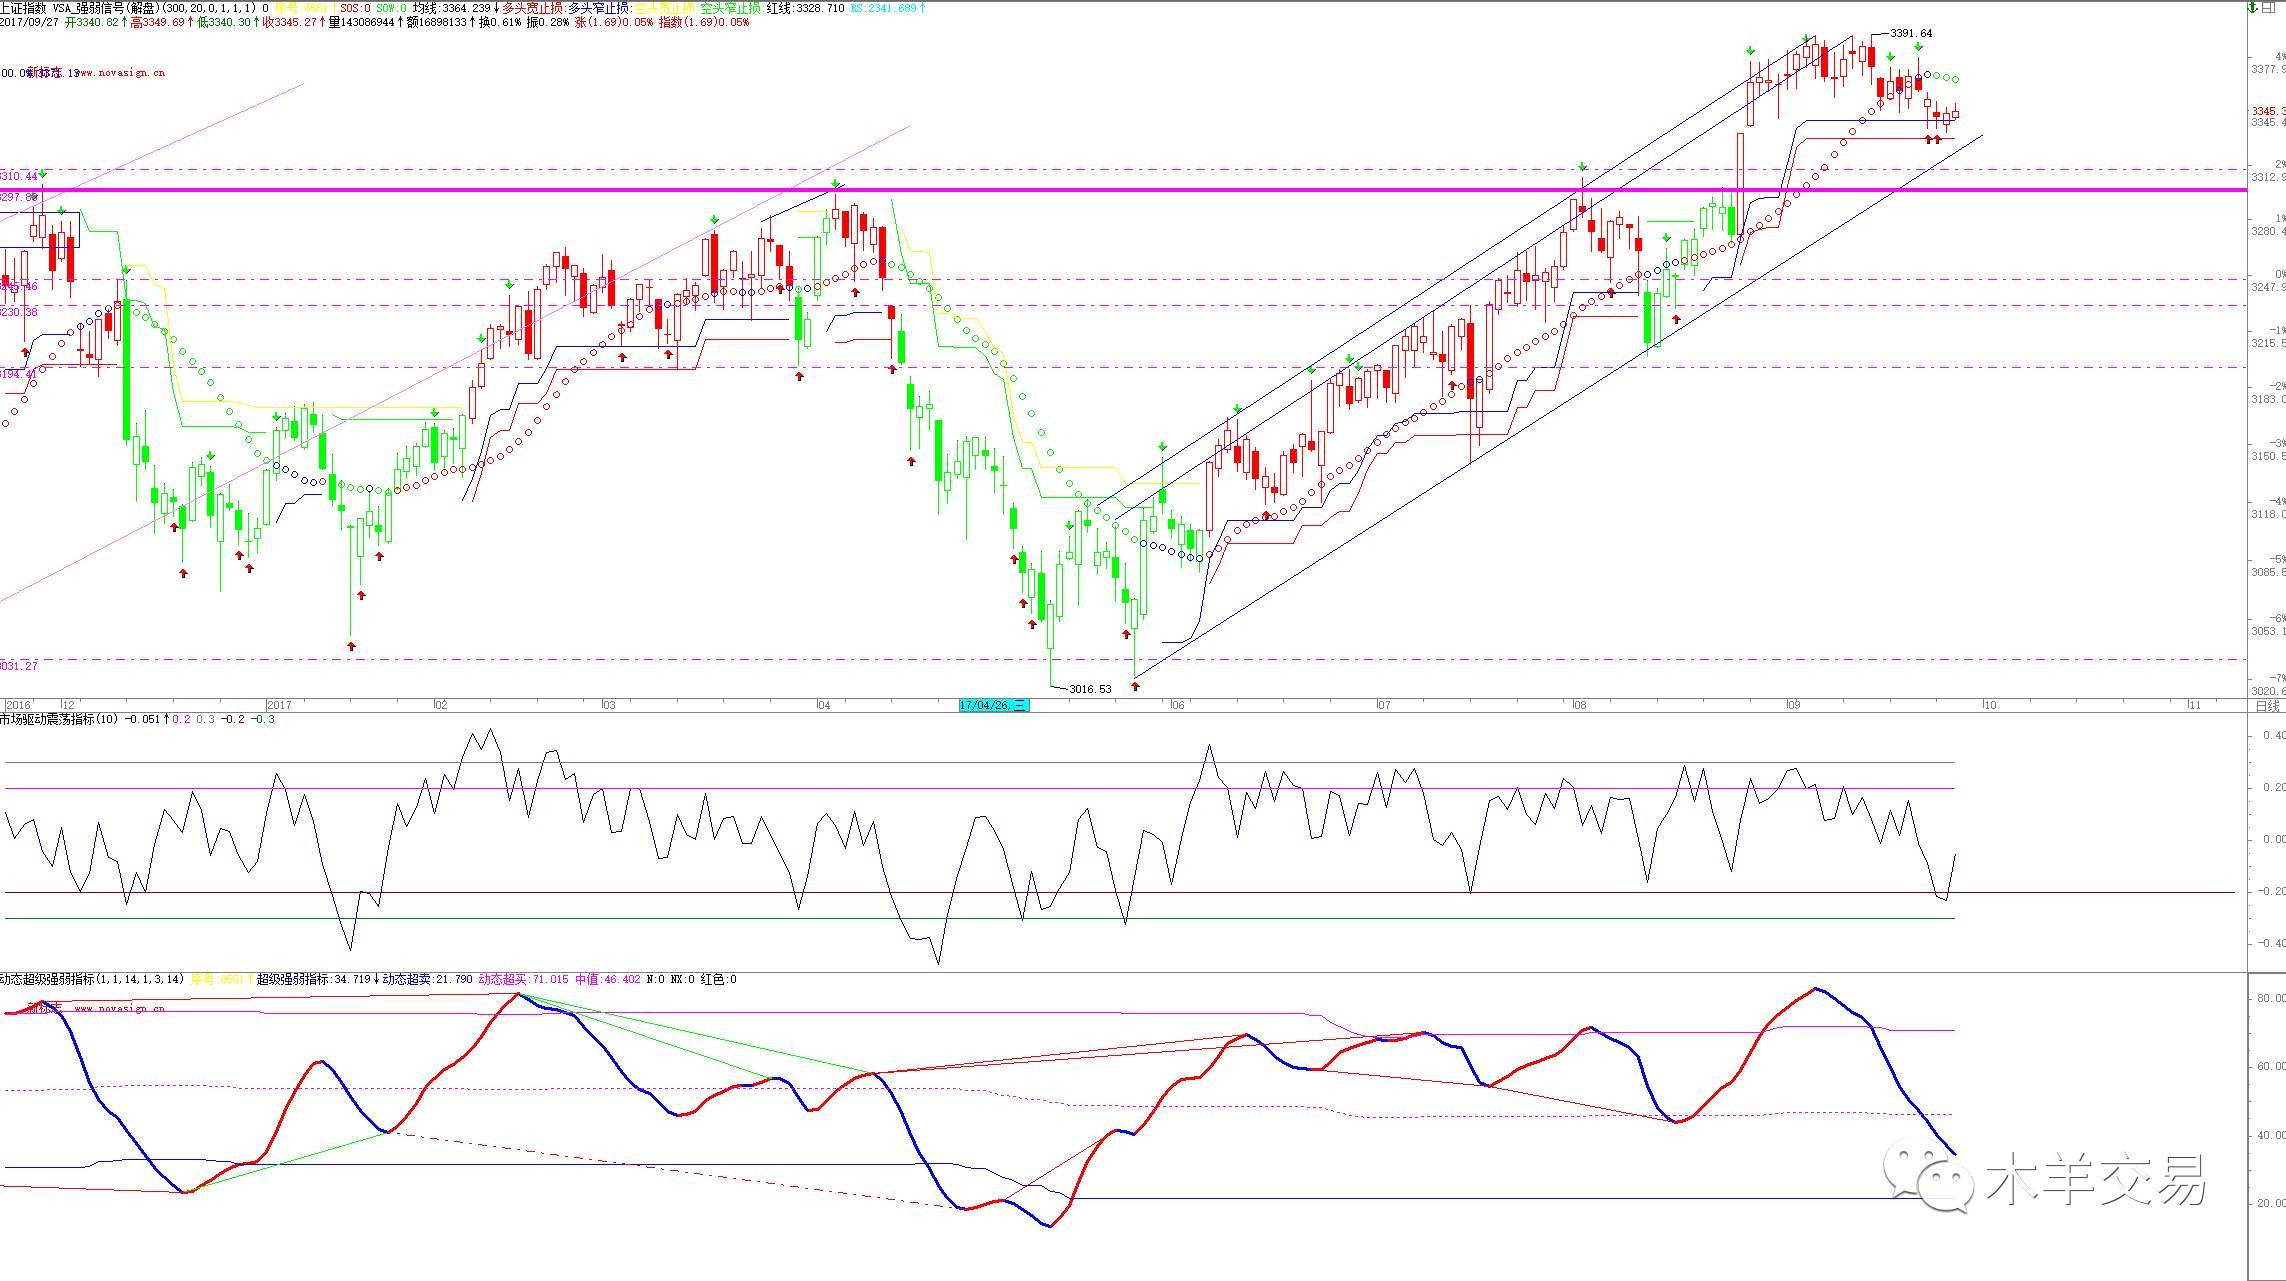Click the 额16898133 turnover figure
The width and height of the screenshot is (2286, 1281).
[x=436, y=22]
